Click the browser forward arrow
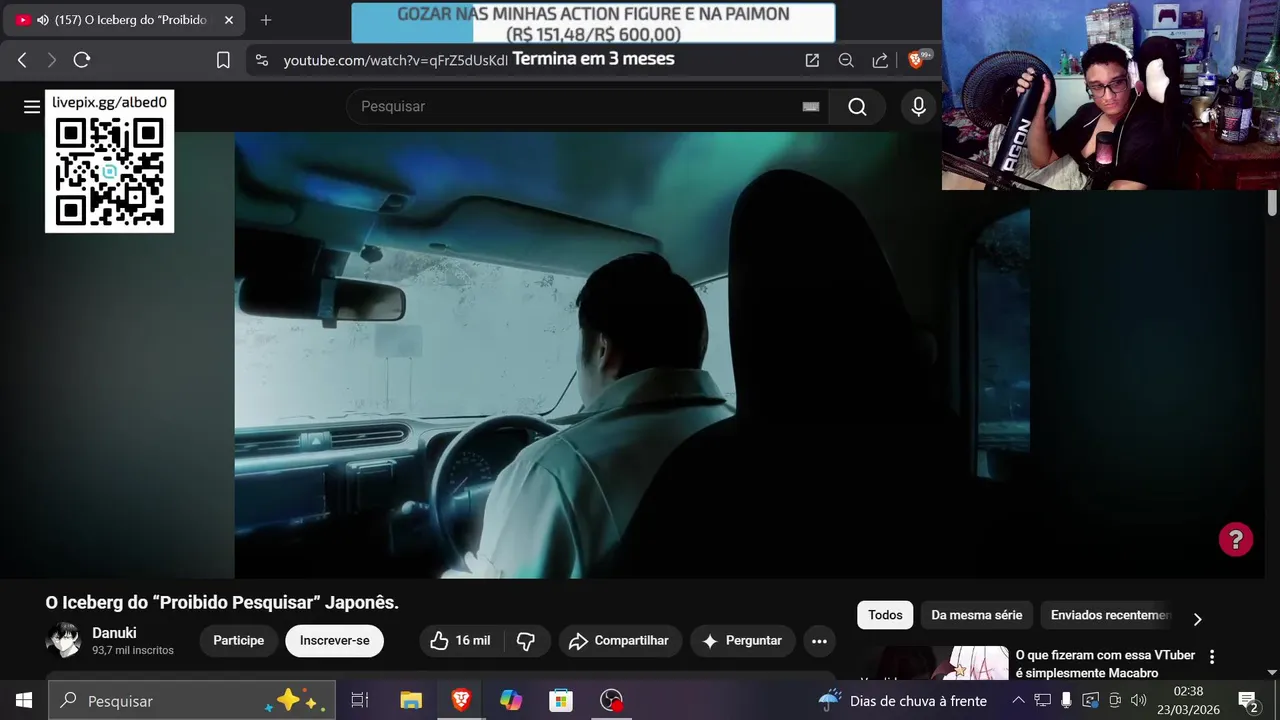 tap(51, 60)
